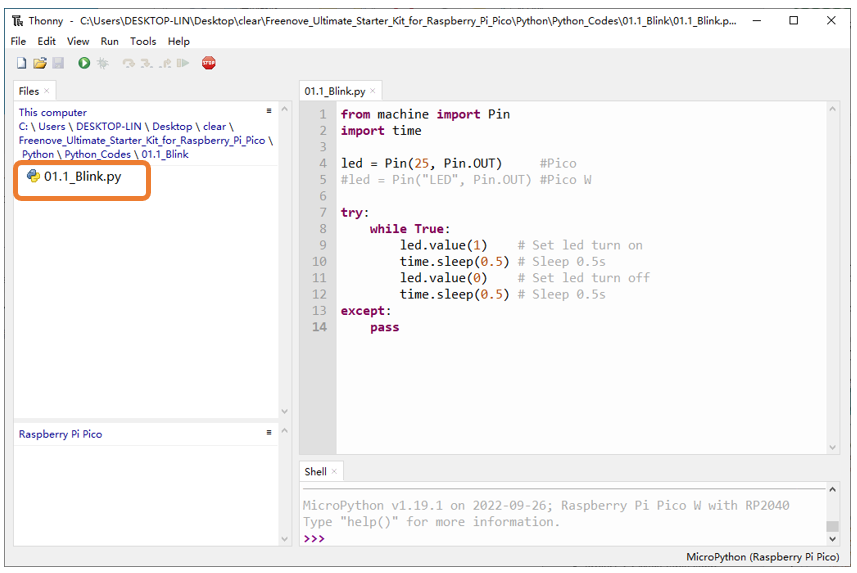Navigate to DESKTOP-LIN folder in the path
The height and width of the screenshot is (573, 857).
point(109,127)
